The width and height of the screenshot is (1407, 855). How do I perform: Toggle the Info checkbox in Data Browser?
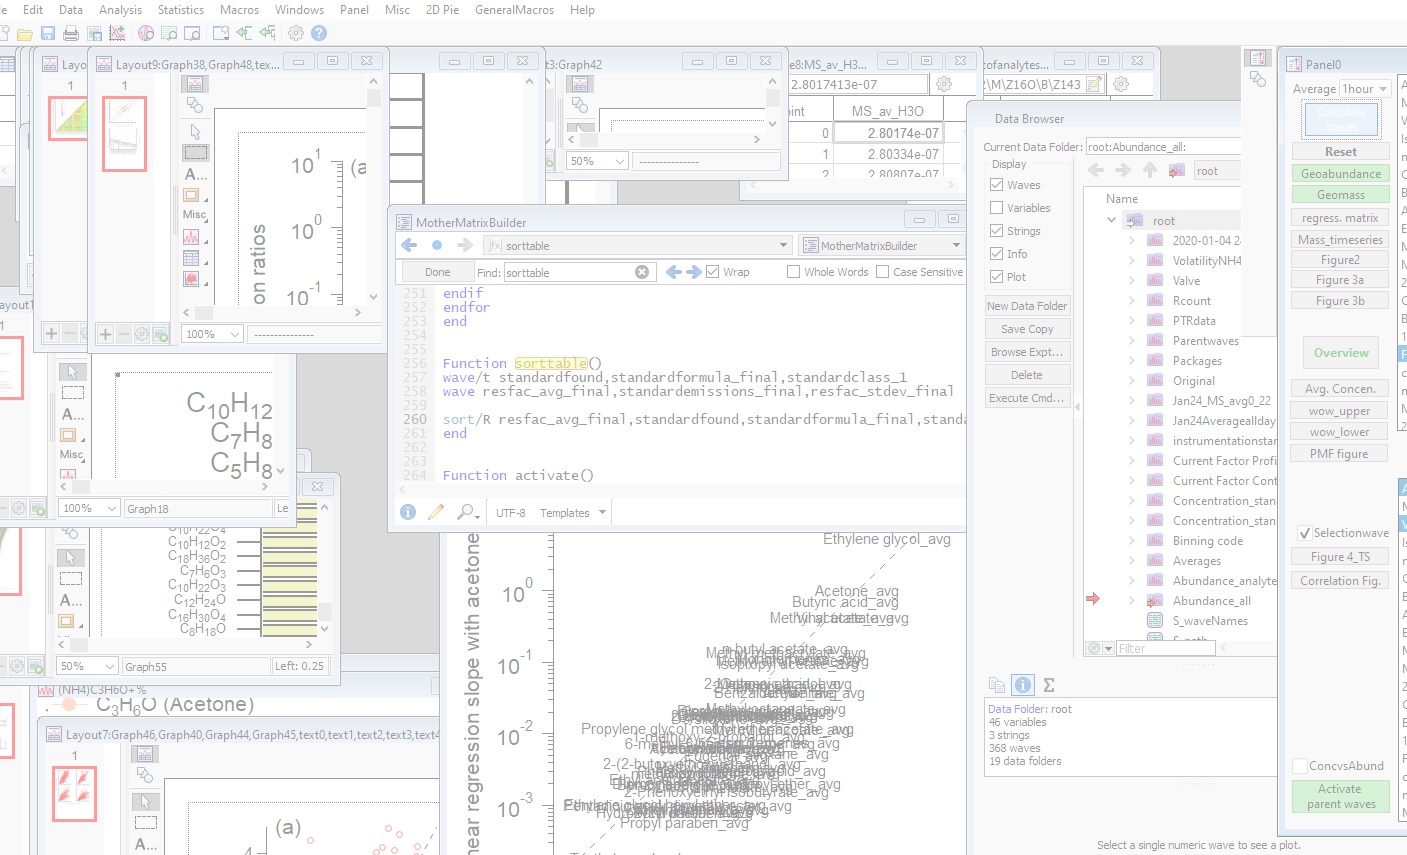[x=996, y=254]
